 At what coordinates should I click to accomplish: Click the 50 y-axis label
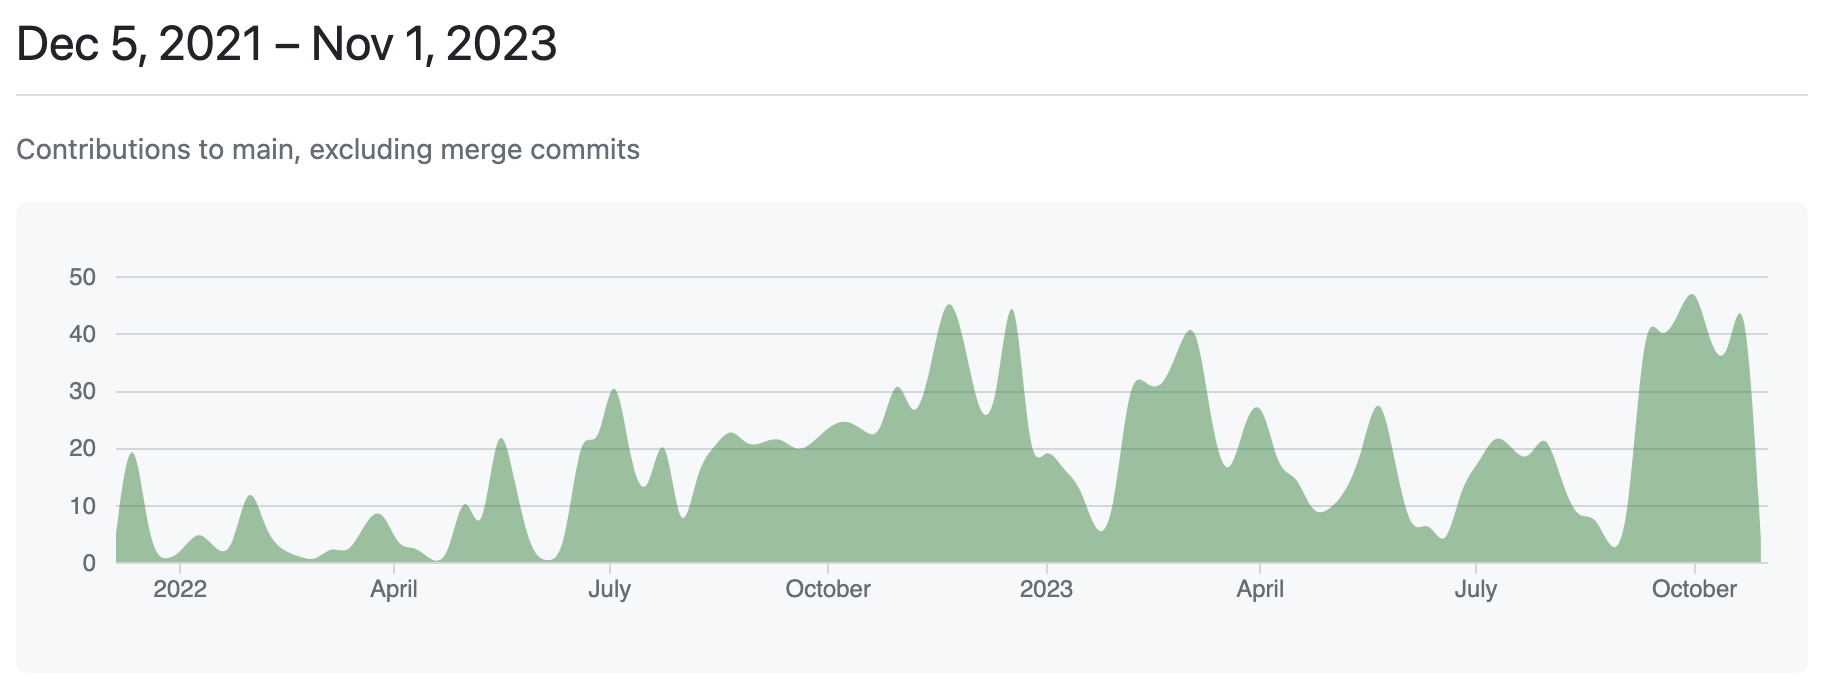[83, 277]
